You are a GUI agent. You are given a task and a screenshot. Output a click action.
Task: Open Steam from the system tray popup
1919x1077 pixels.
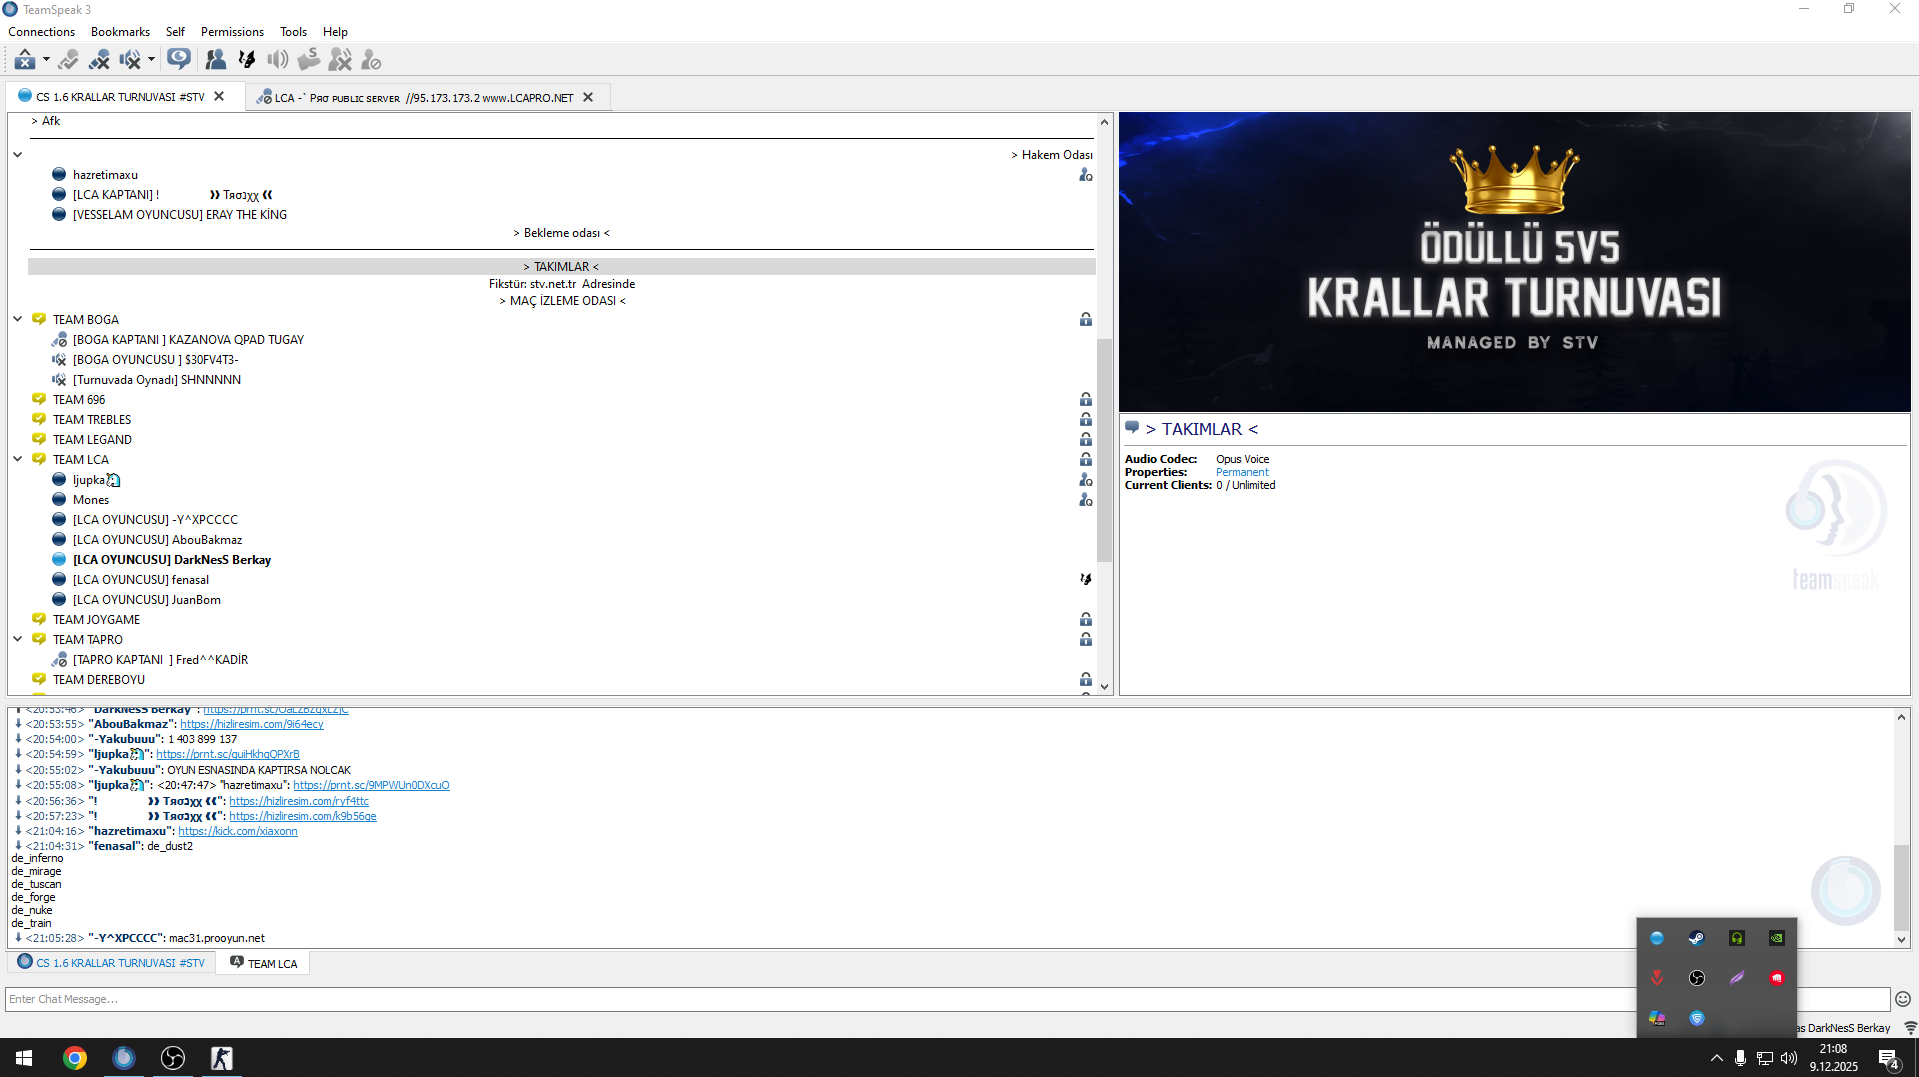[1697, 938]
